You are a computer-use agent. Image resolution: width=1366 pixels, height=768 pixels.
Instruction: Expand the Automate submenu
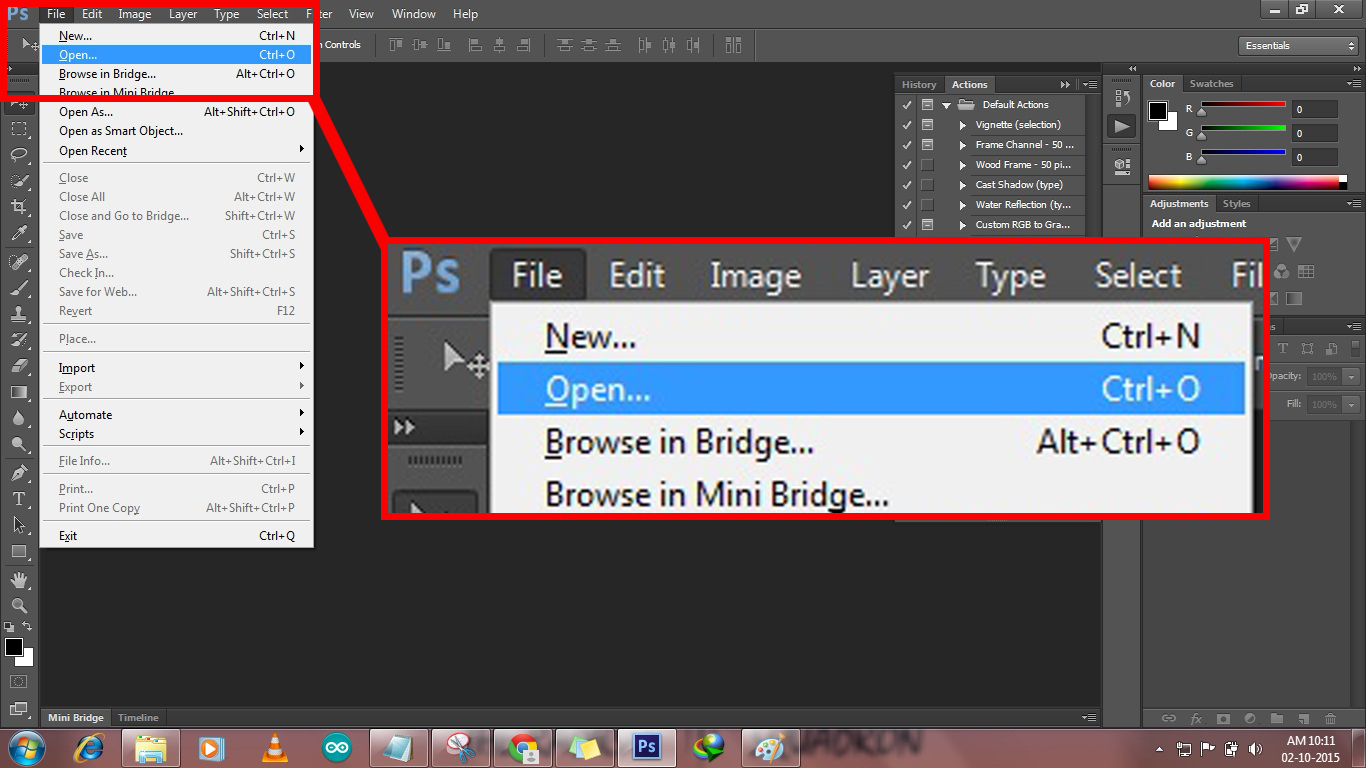tap(177, 415)
